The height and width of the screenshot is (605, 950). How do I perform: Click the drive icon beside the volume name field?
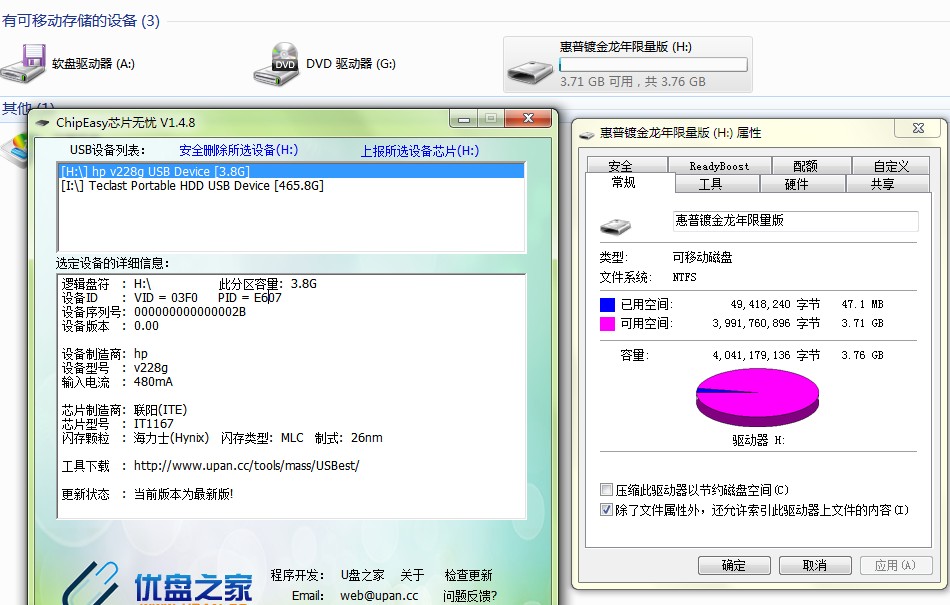click(x=616, y=226)
